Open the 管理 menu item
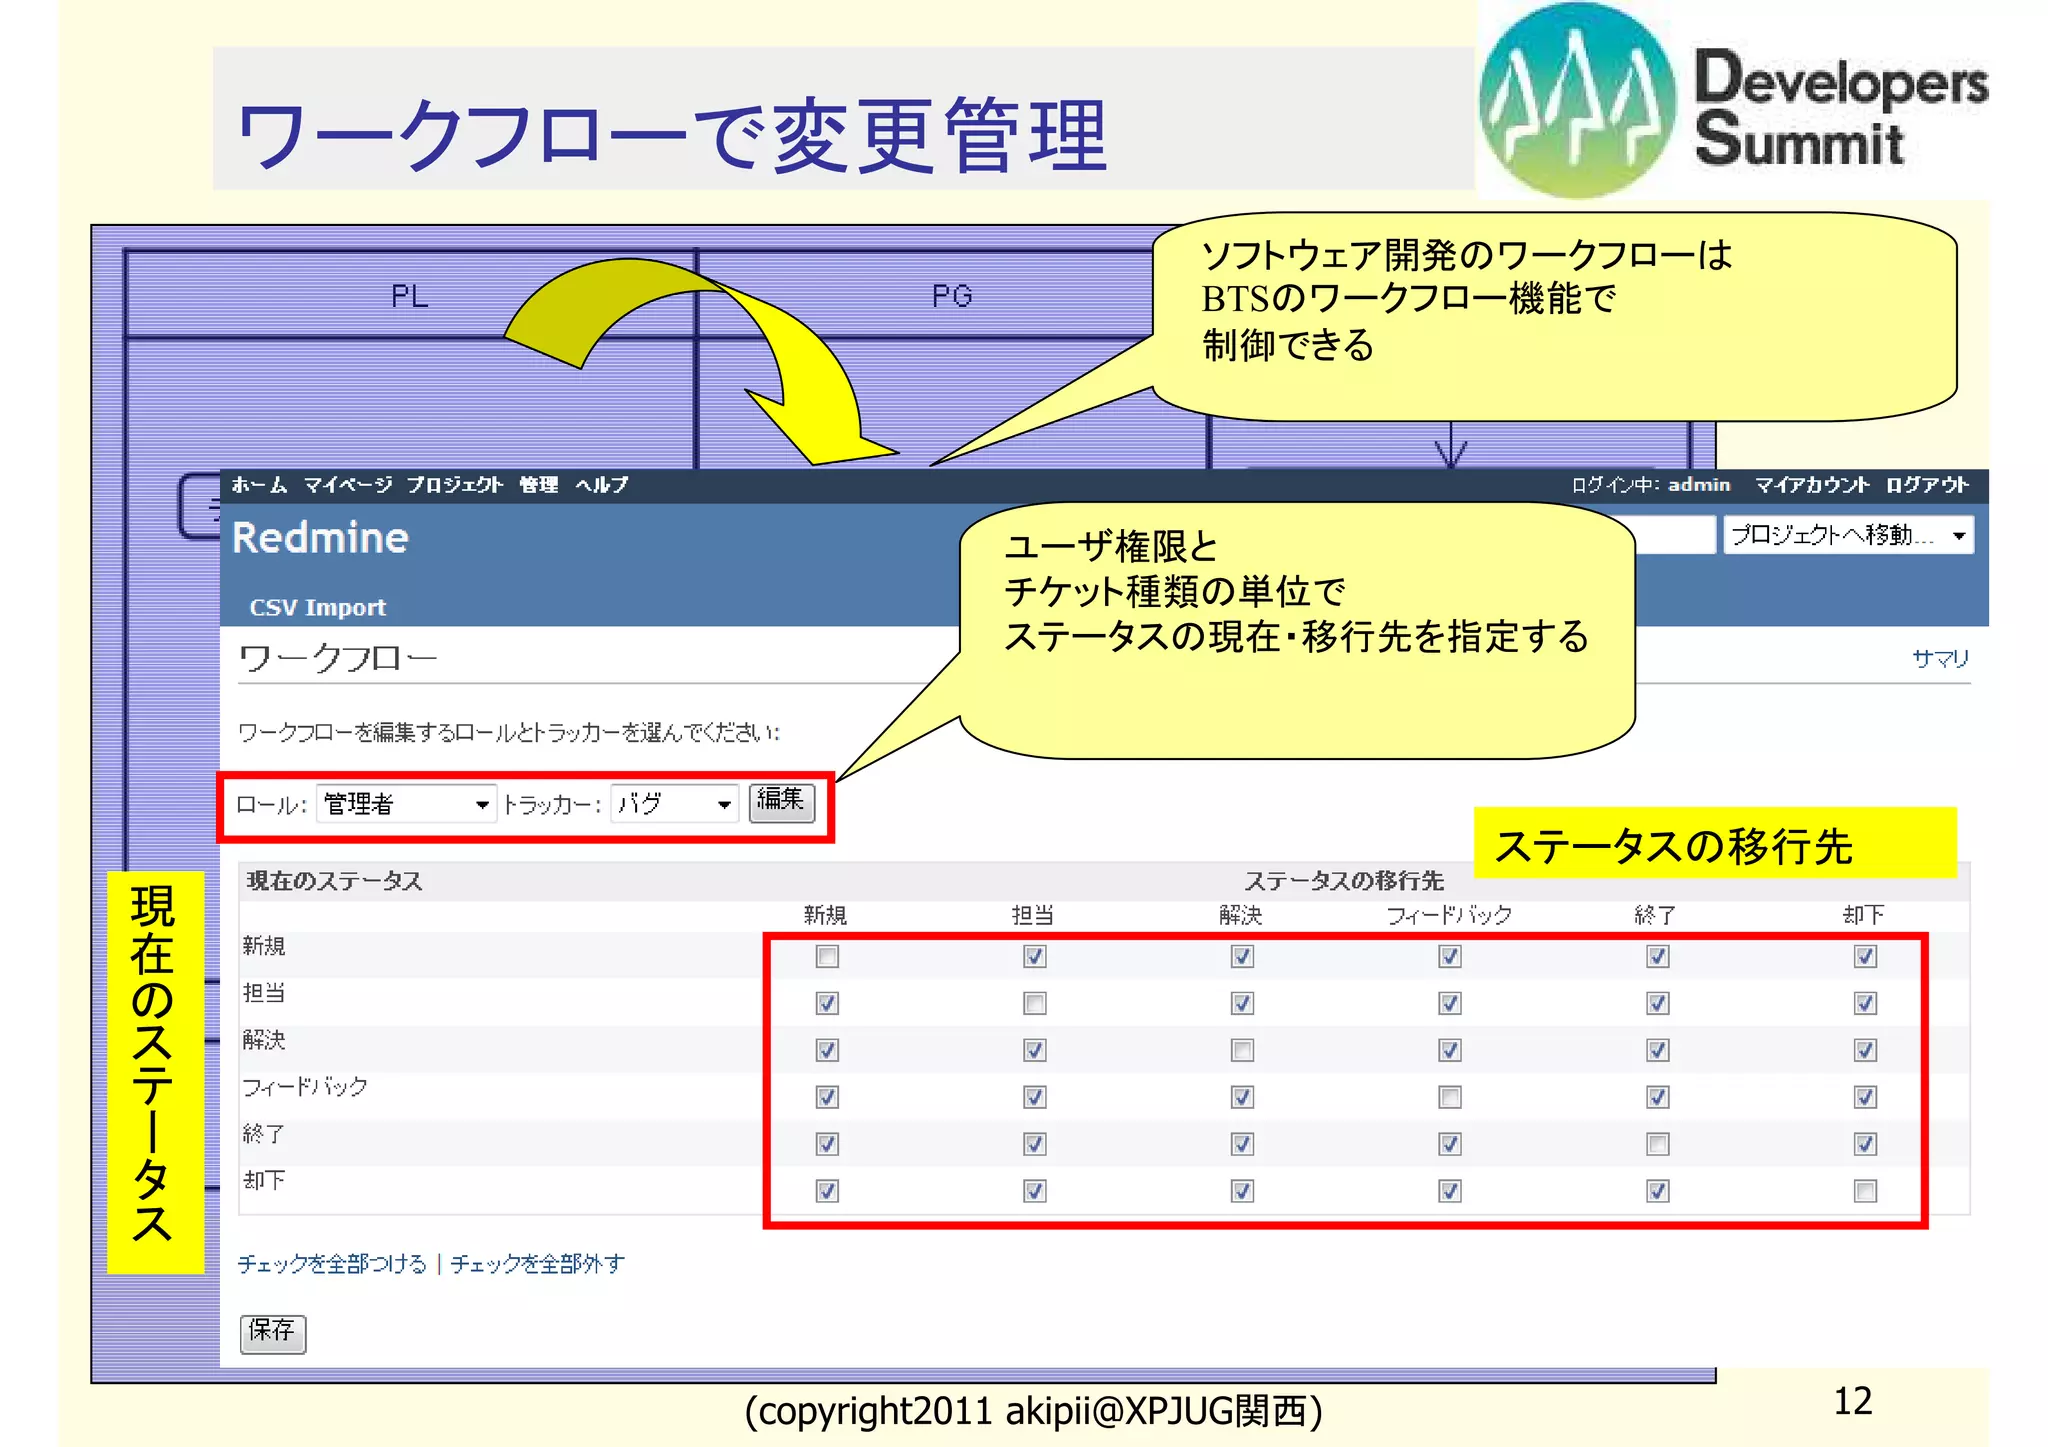 (x=538, y=485)
